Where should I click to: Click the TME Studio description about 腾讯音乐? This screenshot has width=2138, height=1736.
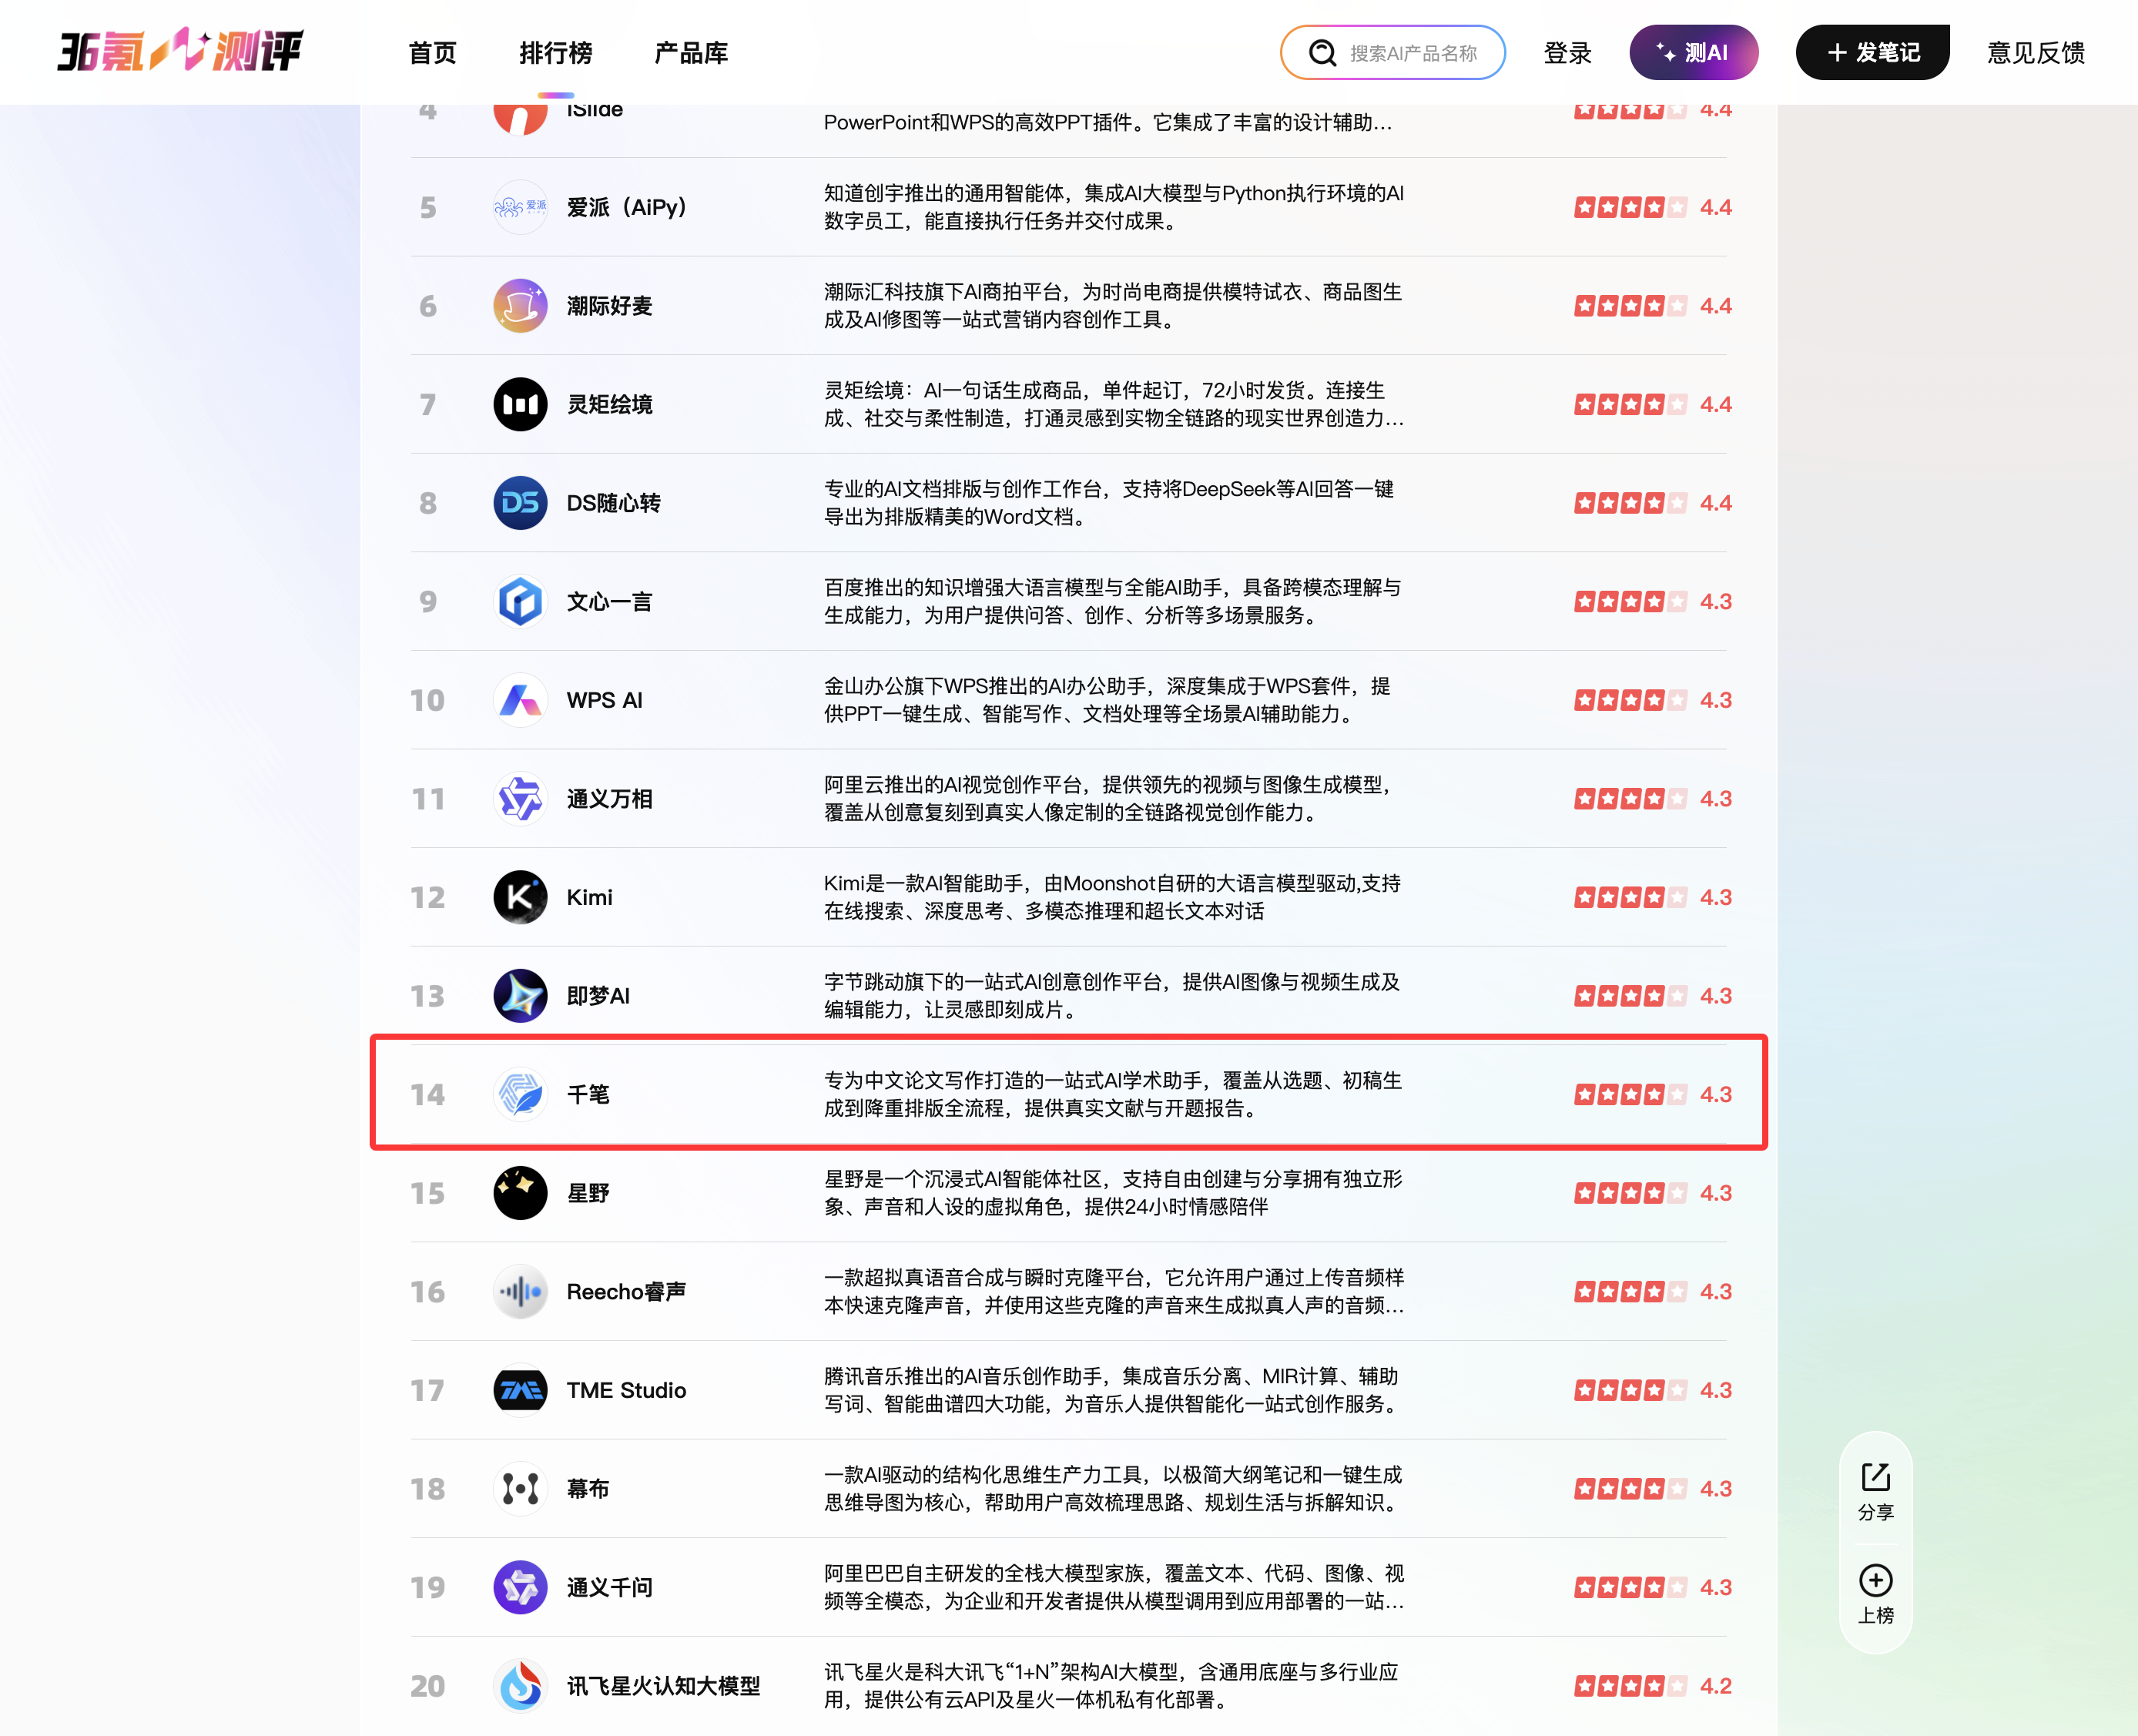coord(1111,1390)
